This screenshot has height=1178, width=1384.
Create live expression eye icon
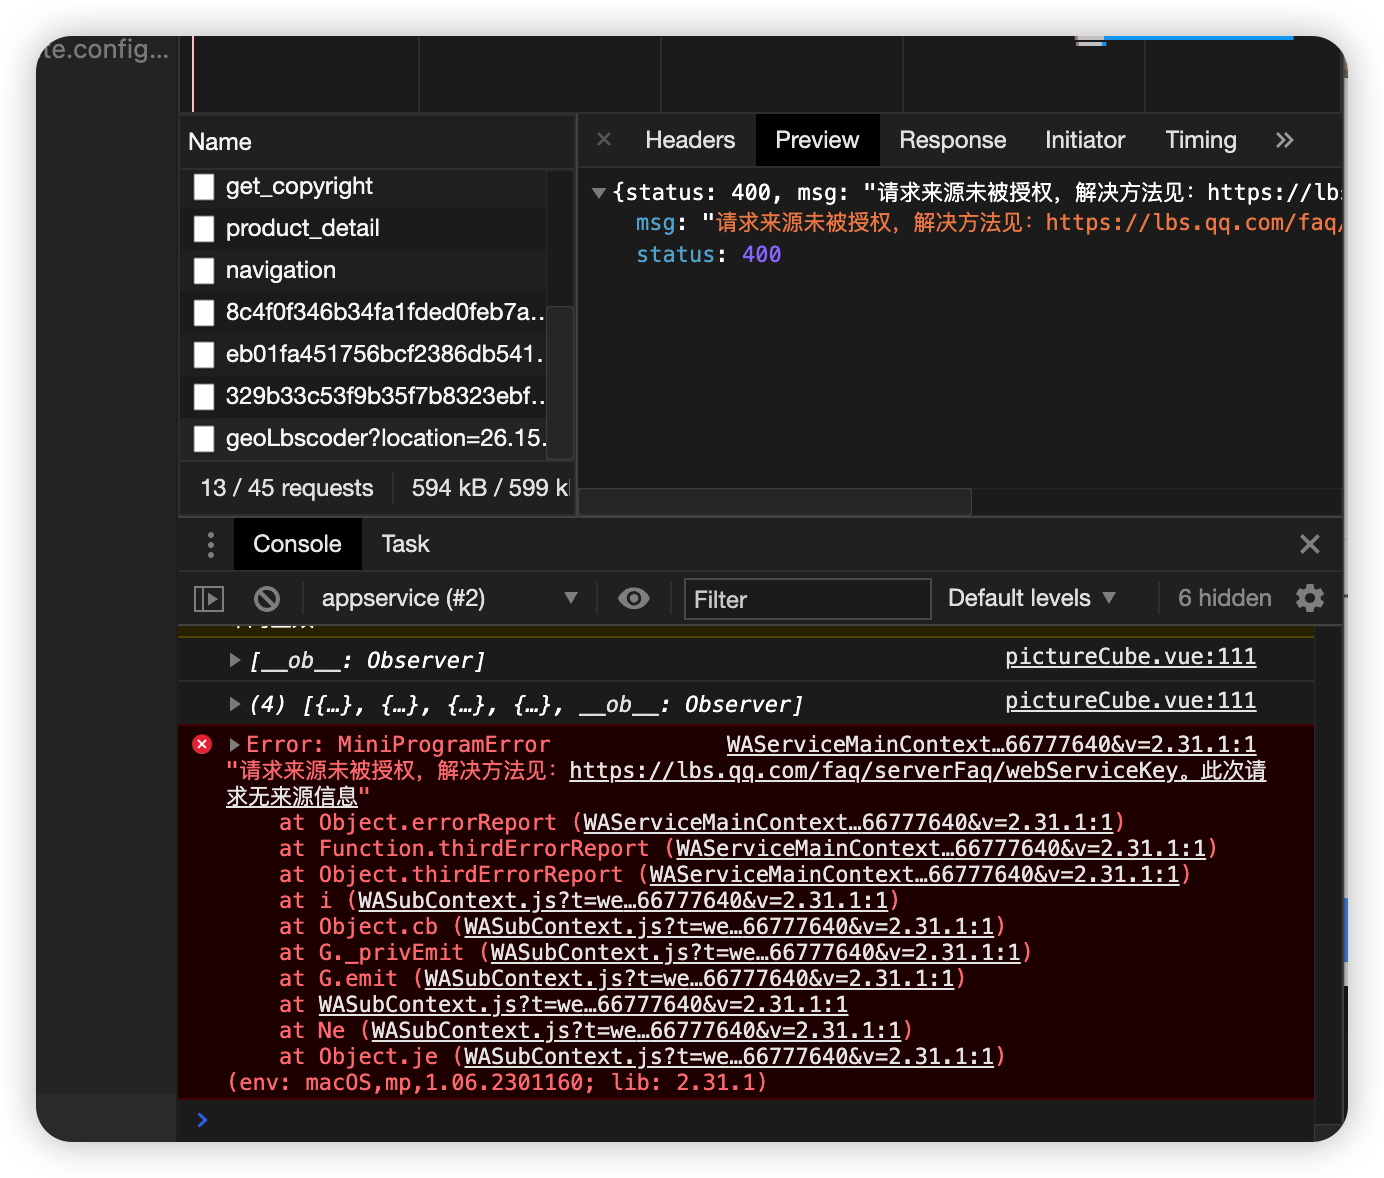(x=633, y=599)
